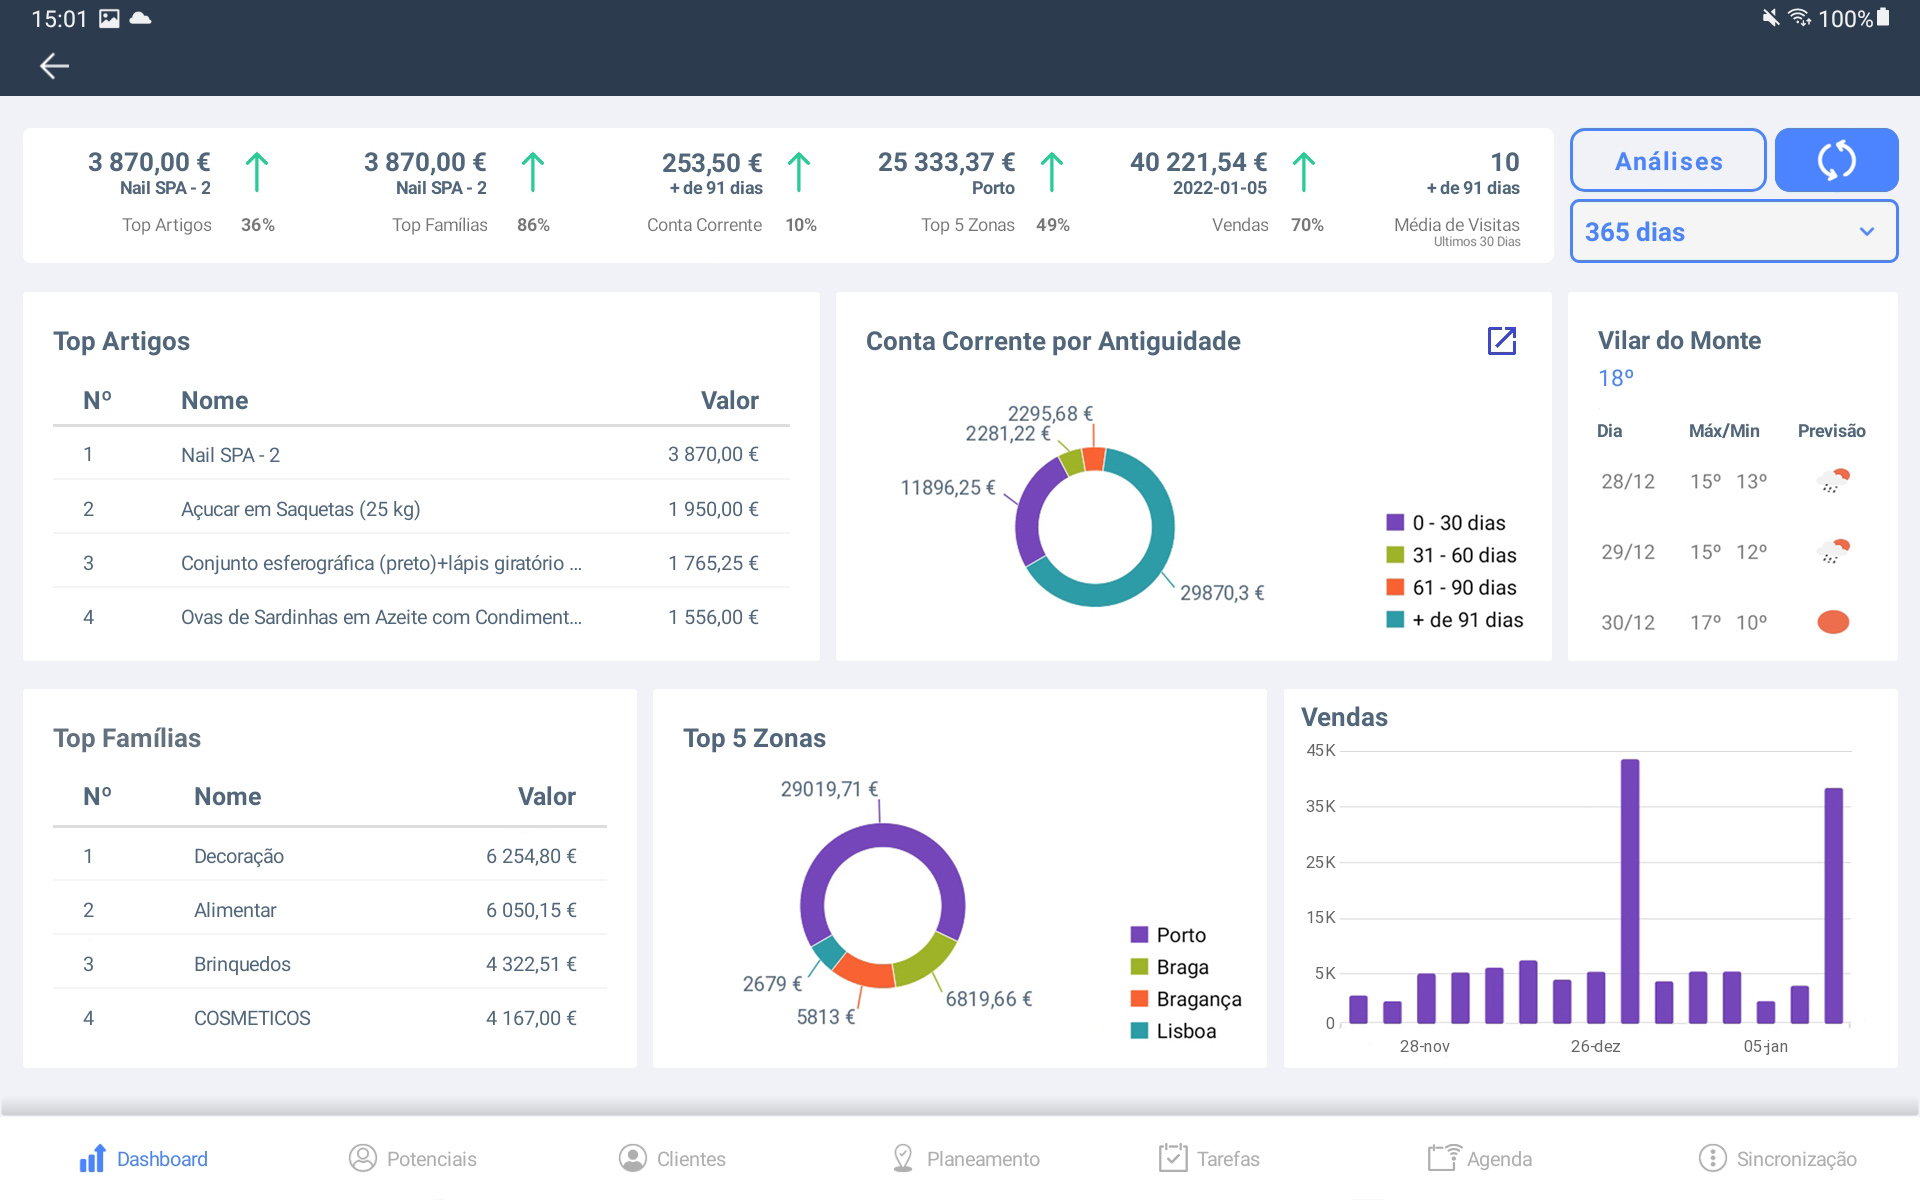
Task: Open Conta Corrente chart expand icon
Action: [x=1501, y=341]
